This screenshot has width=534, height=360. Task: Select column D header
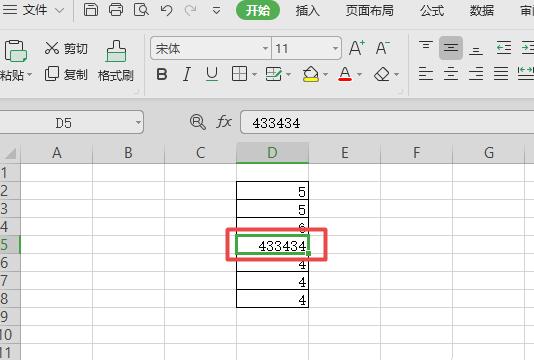coord(272,153)
